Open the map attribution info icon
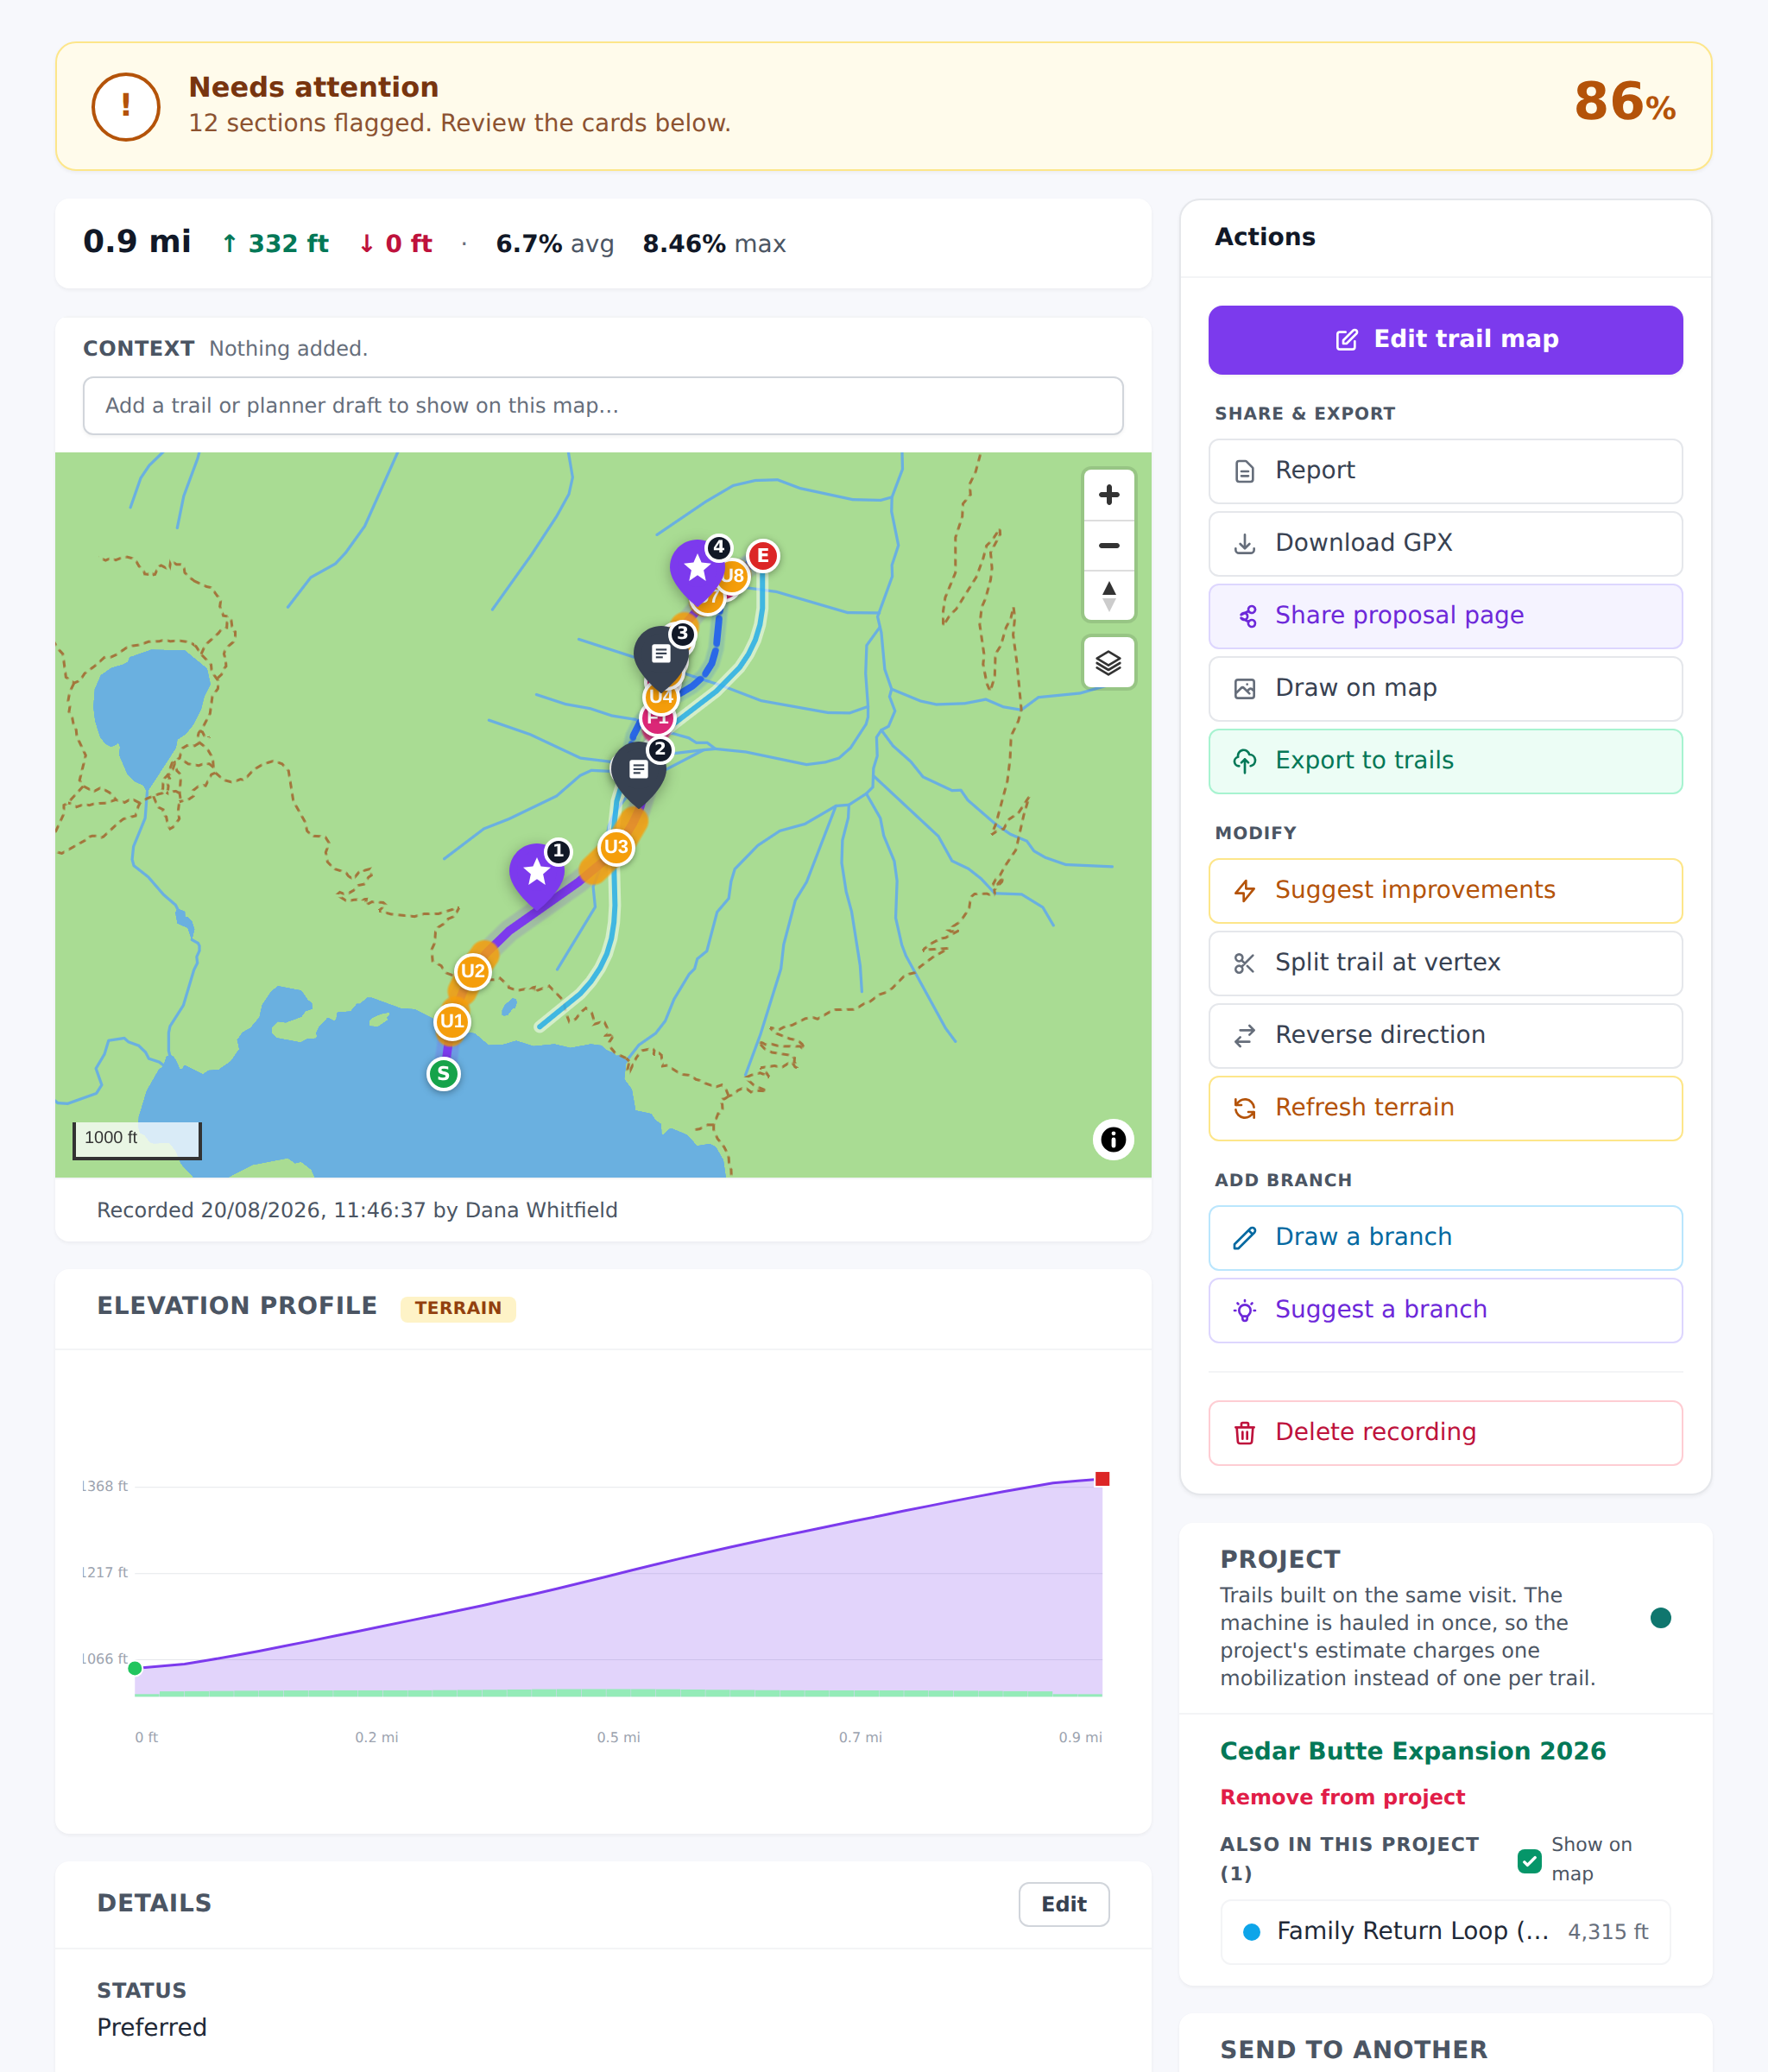The image size is (1768, 2072). (1113, 1139)
